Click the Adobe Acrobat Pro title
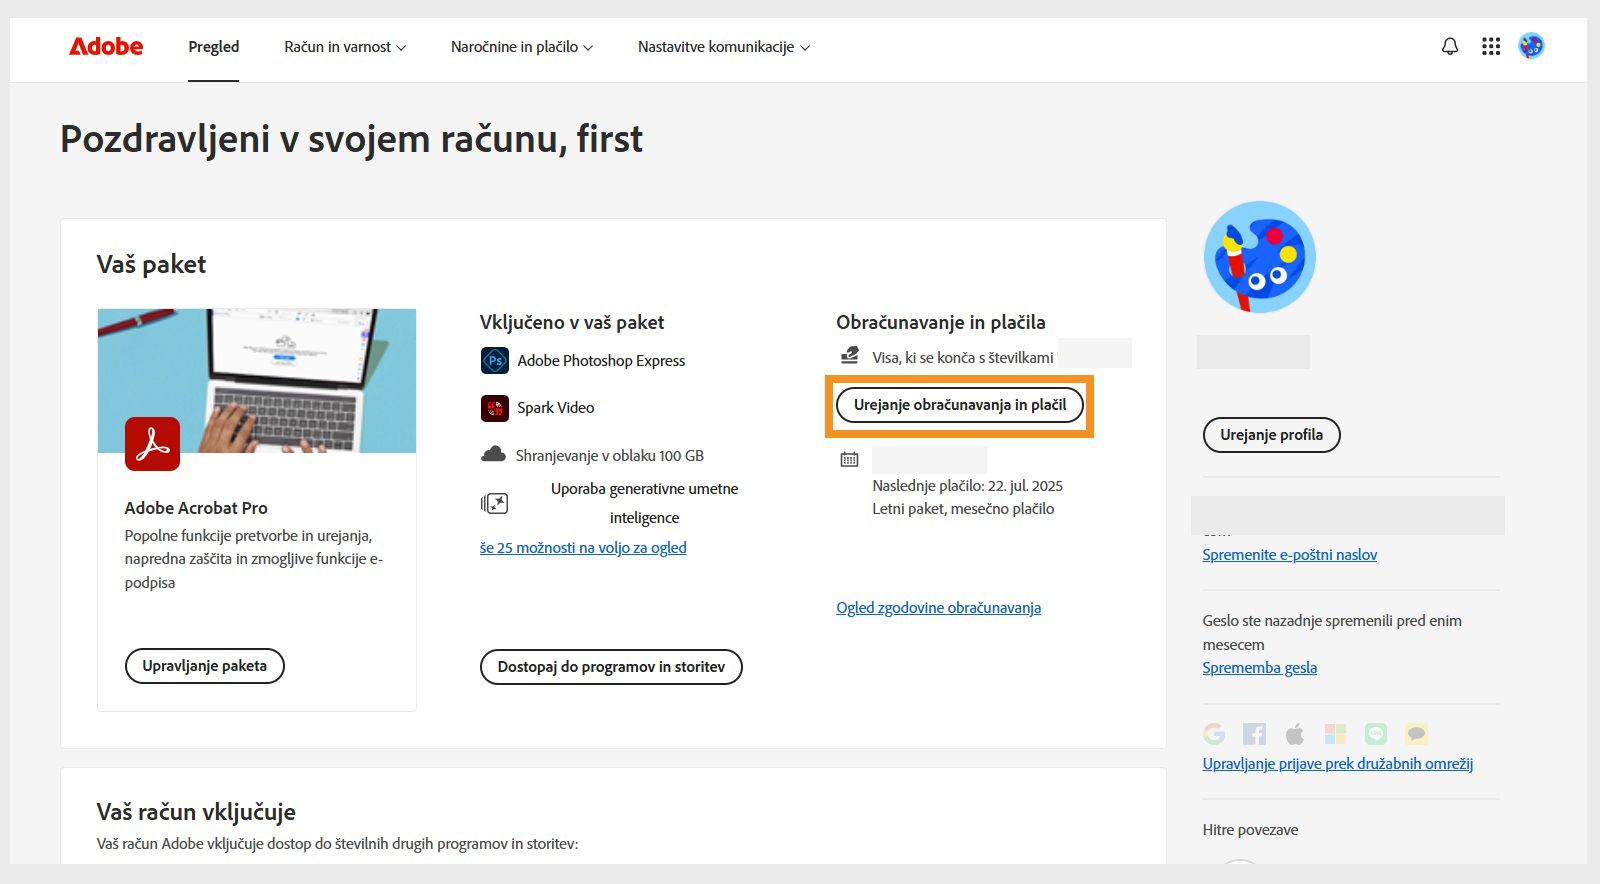The image size is (1600, 884). point(196,508)
